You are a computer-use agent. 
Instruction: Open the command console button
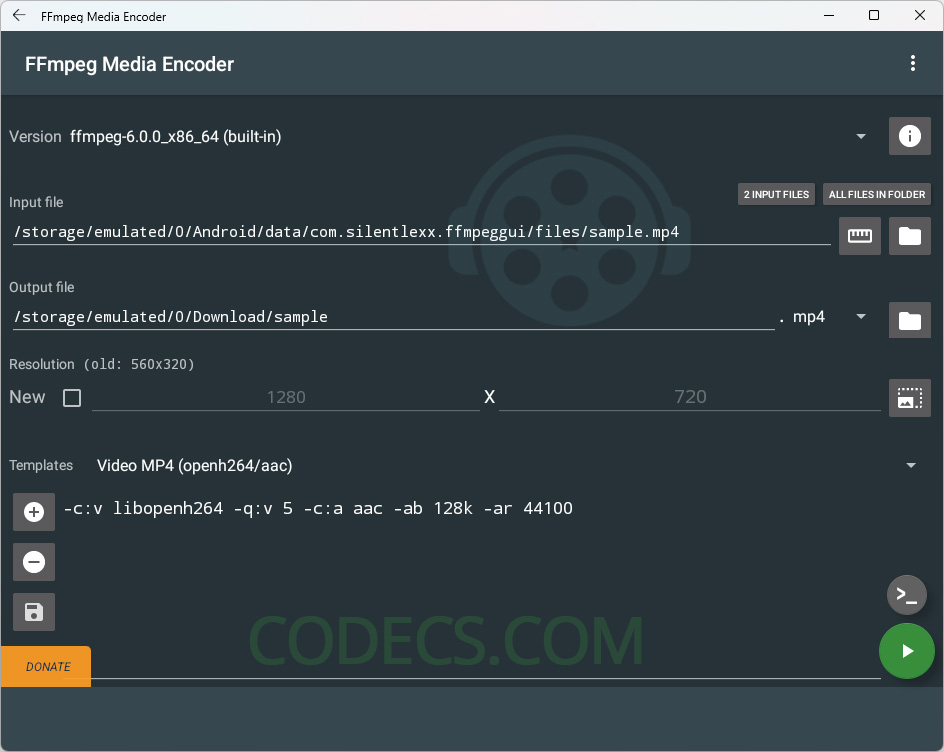point(907,595)
